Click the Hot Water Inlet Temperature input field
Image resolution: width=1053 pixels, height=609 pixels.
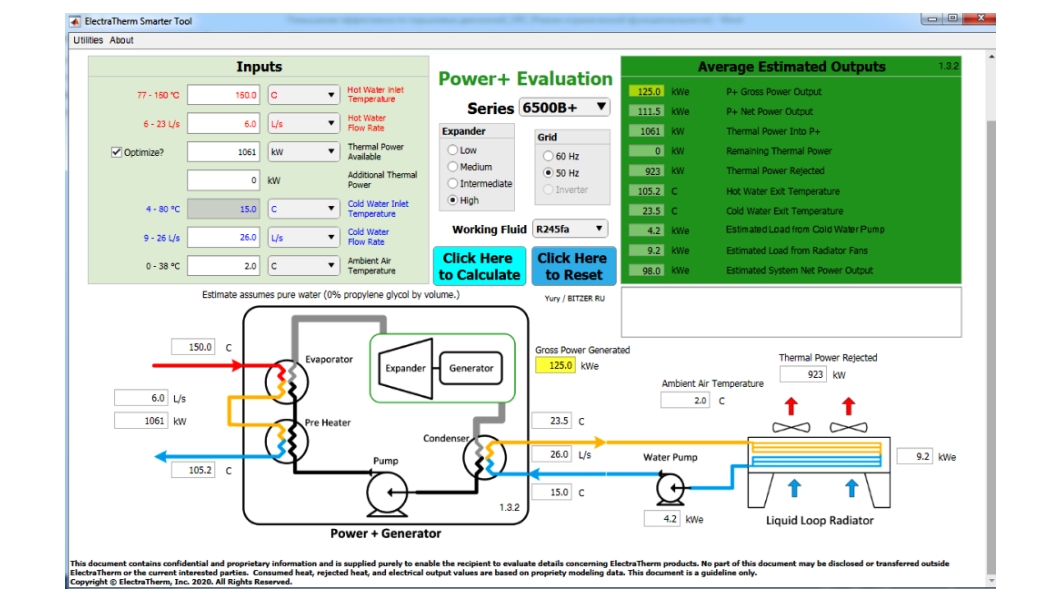pos(224,95)
